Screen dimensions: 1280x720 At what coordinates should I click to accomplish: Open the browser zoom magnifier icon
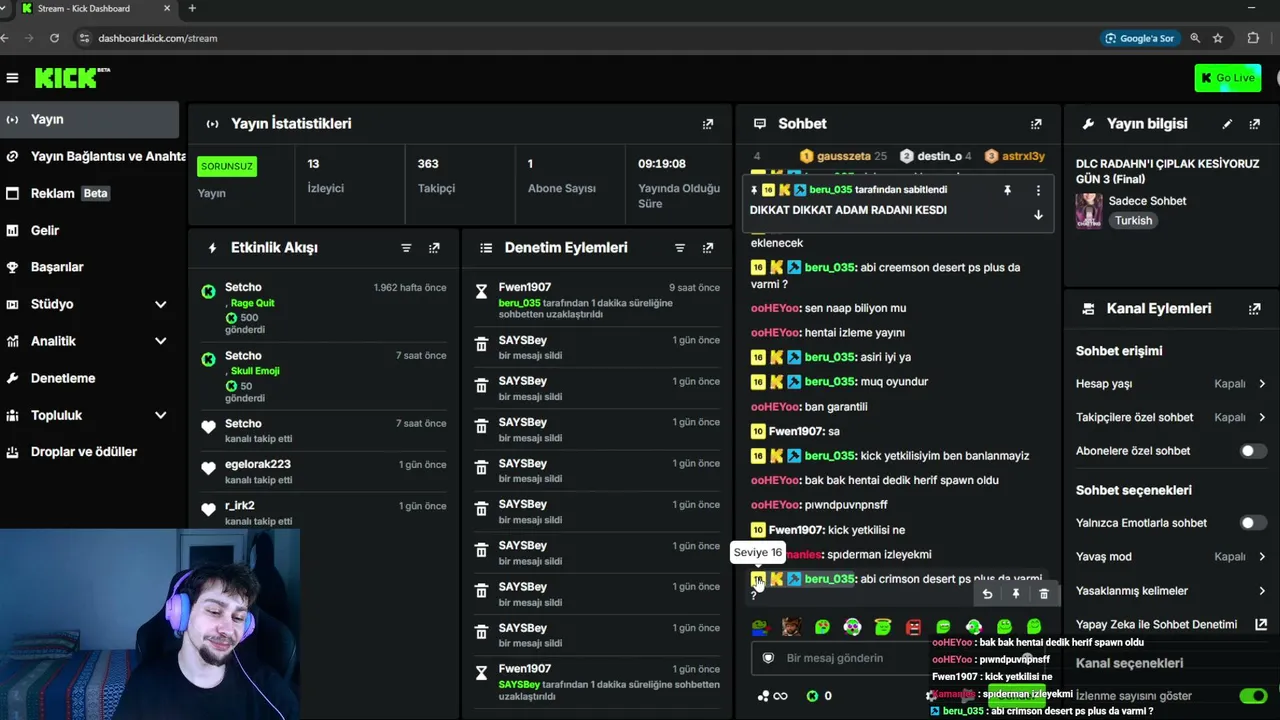[1195, 38]
